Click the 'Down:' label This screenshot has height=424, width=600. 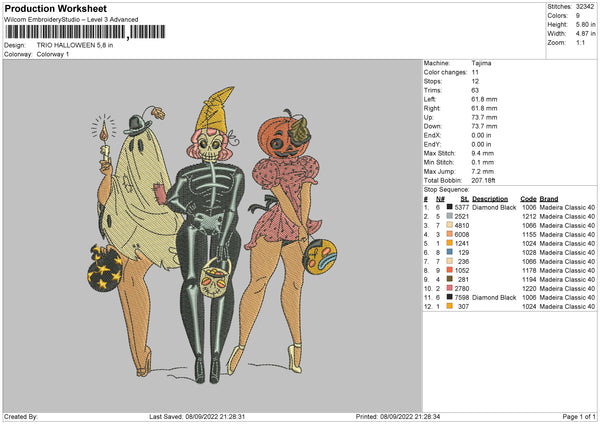tap(432, 126)
